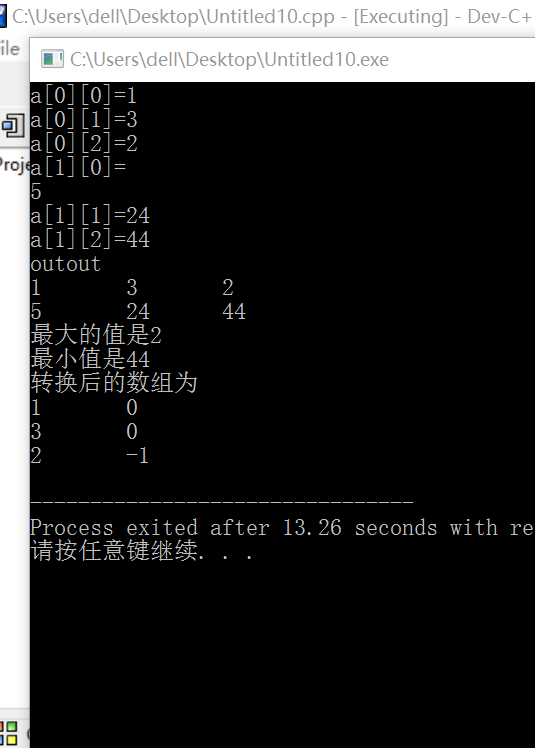
Task: Click the "最大的值是2" output line
Action: tap(96, 334)
